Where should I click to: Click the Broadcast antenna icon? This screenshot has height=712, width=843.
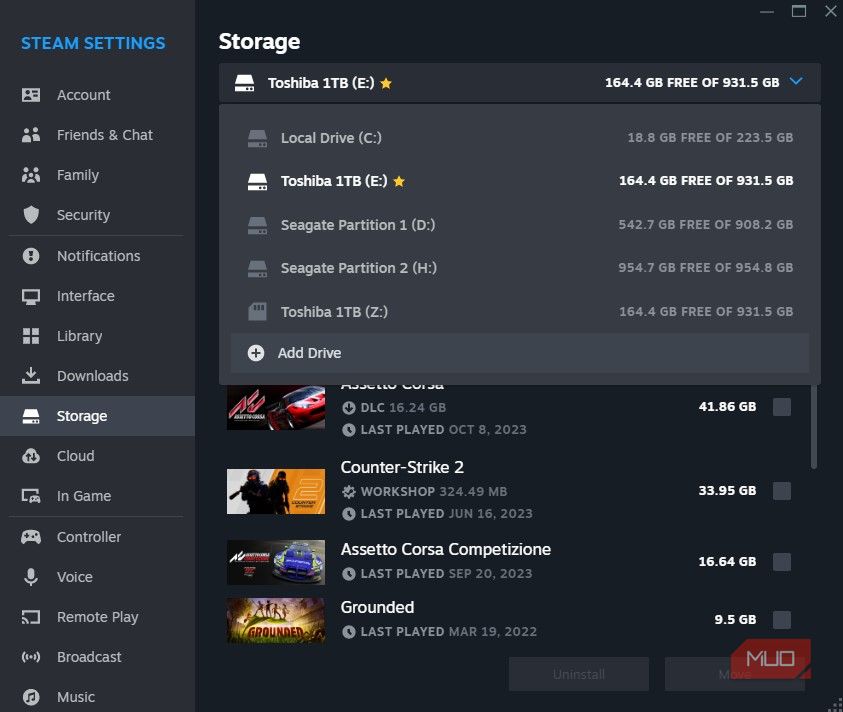coord(29,657)
